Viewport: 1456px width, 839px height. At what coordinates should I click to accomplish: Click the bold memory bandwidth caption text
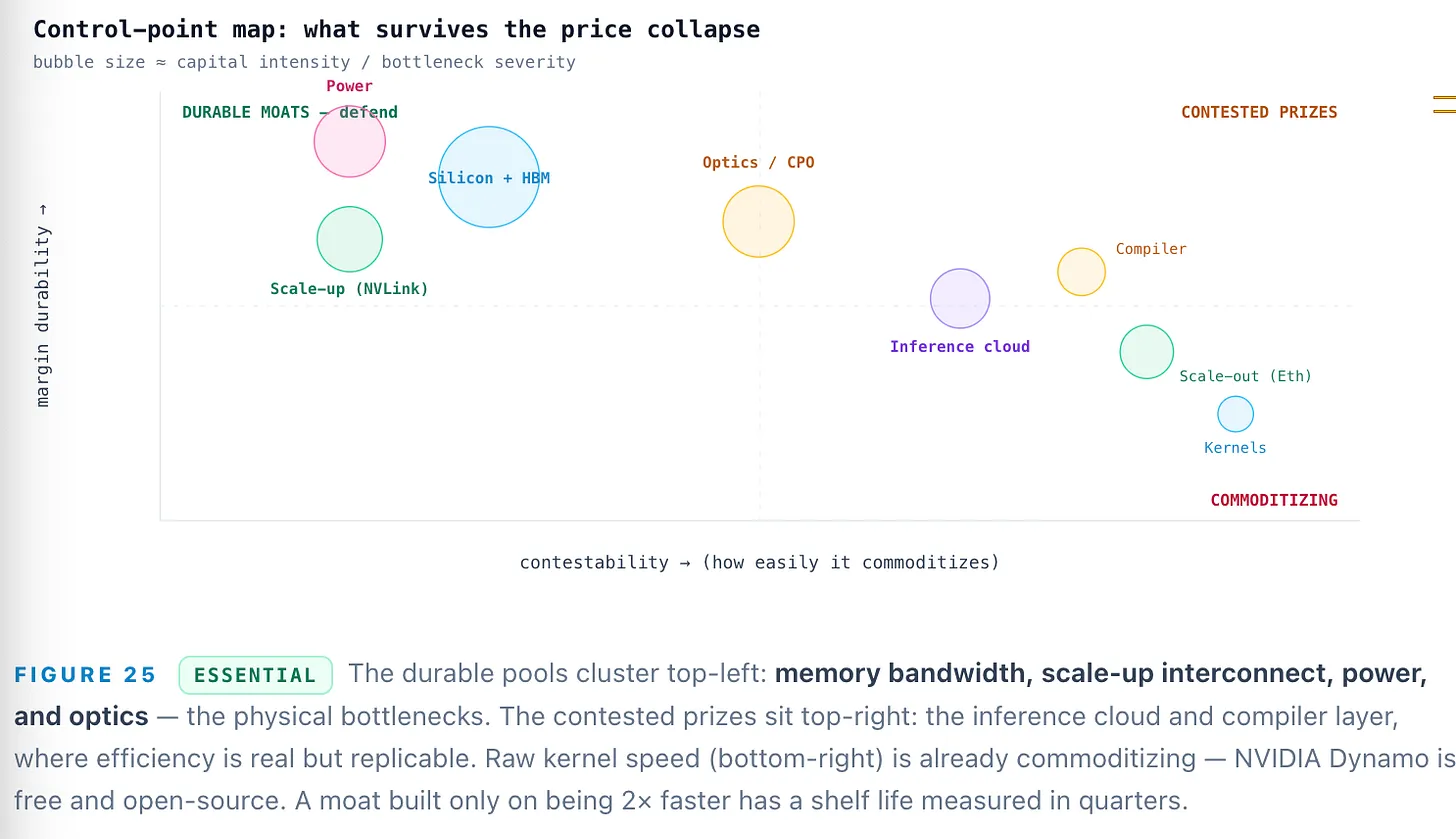901,674
